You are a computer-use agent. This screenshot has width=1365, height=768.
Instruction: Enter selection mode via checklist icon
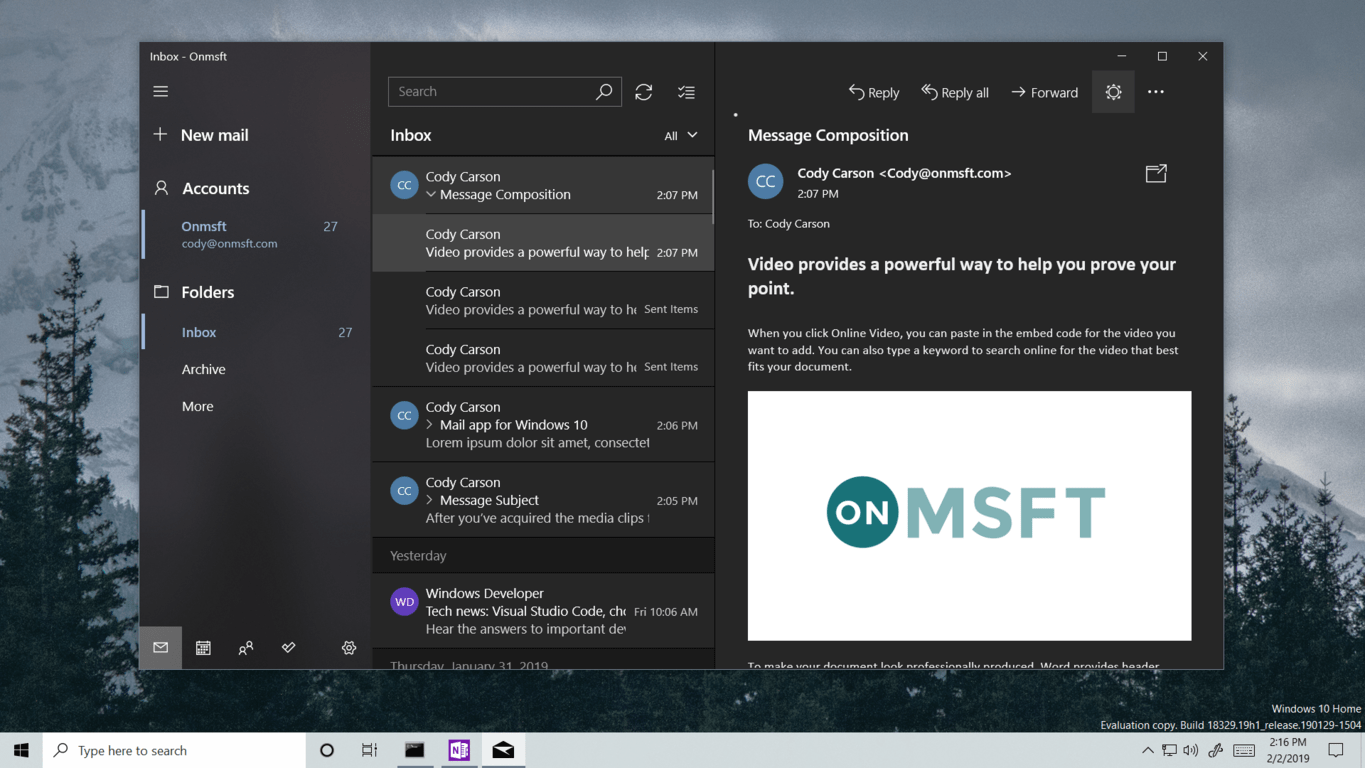(686, 92)
